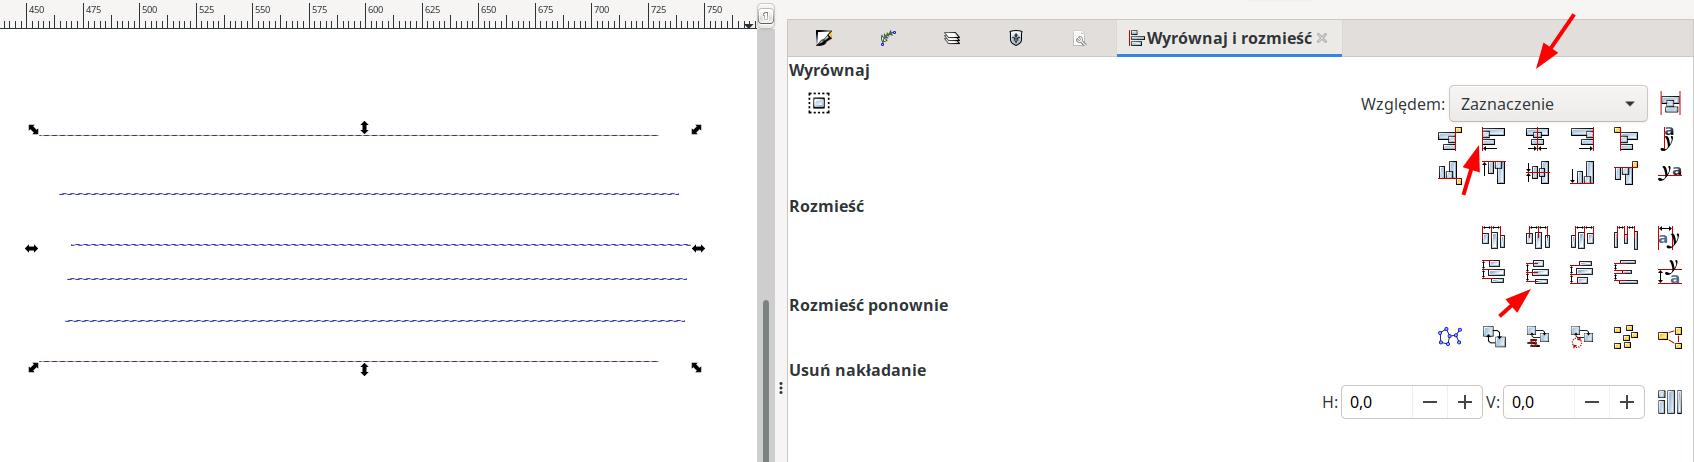Screen dimensions: 1694x462
Task: Center objects on the vertical axis
Action: (x=1537, y=139)
